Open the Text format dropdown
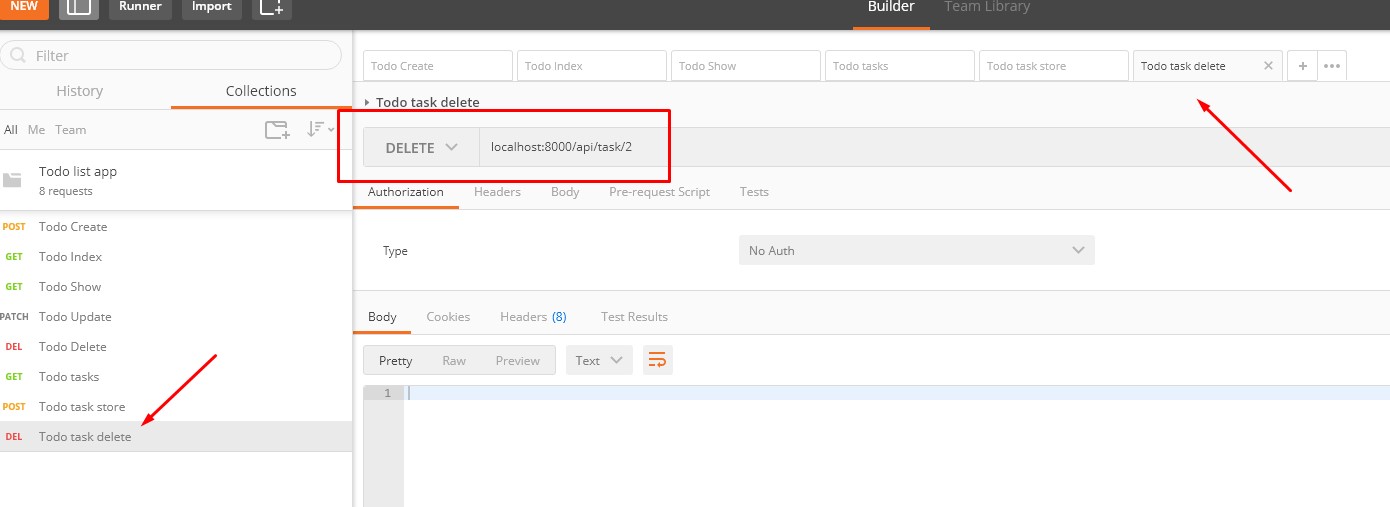 pyautogui.click(x=599, y=360)
